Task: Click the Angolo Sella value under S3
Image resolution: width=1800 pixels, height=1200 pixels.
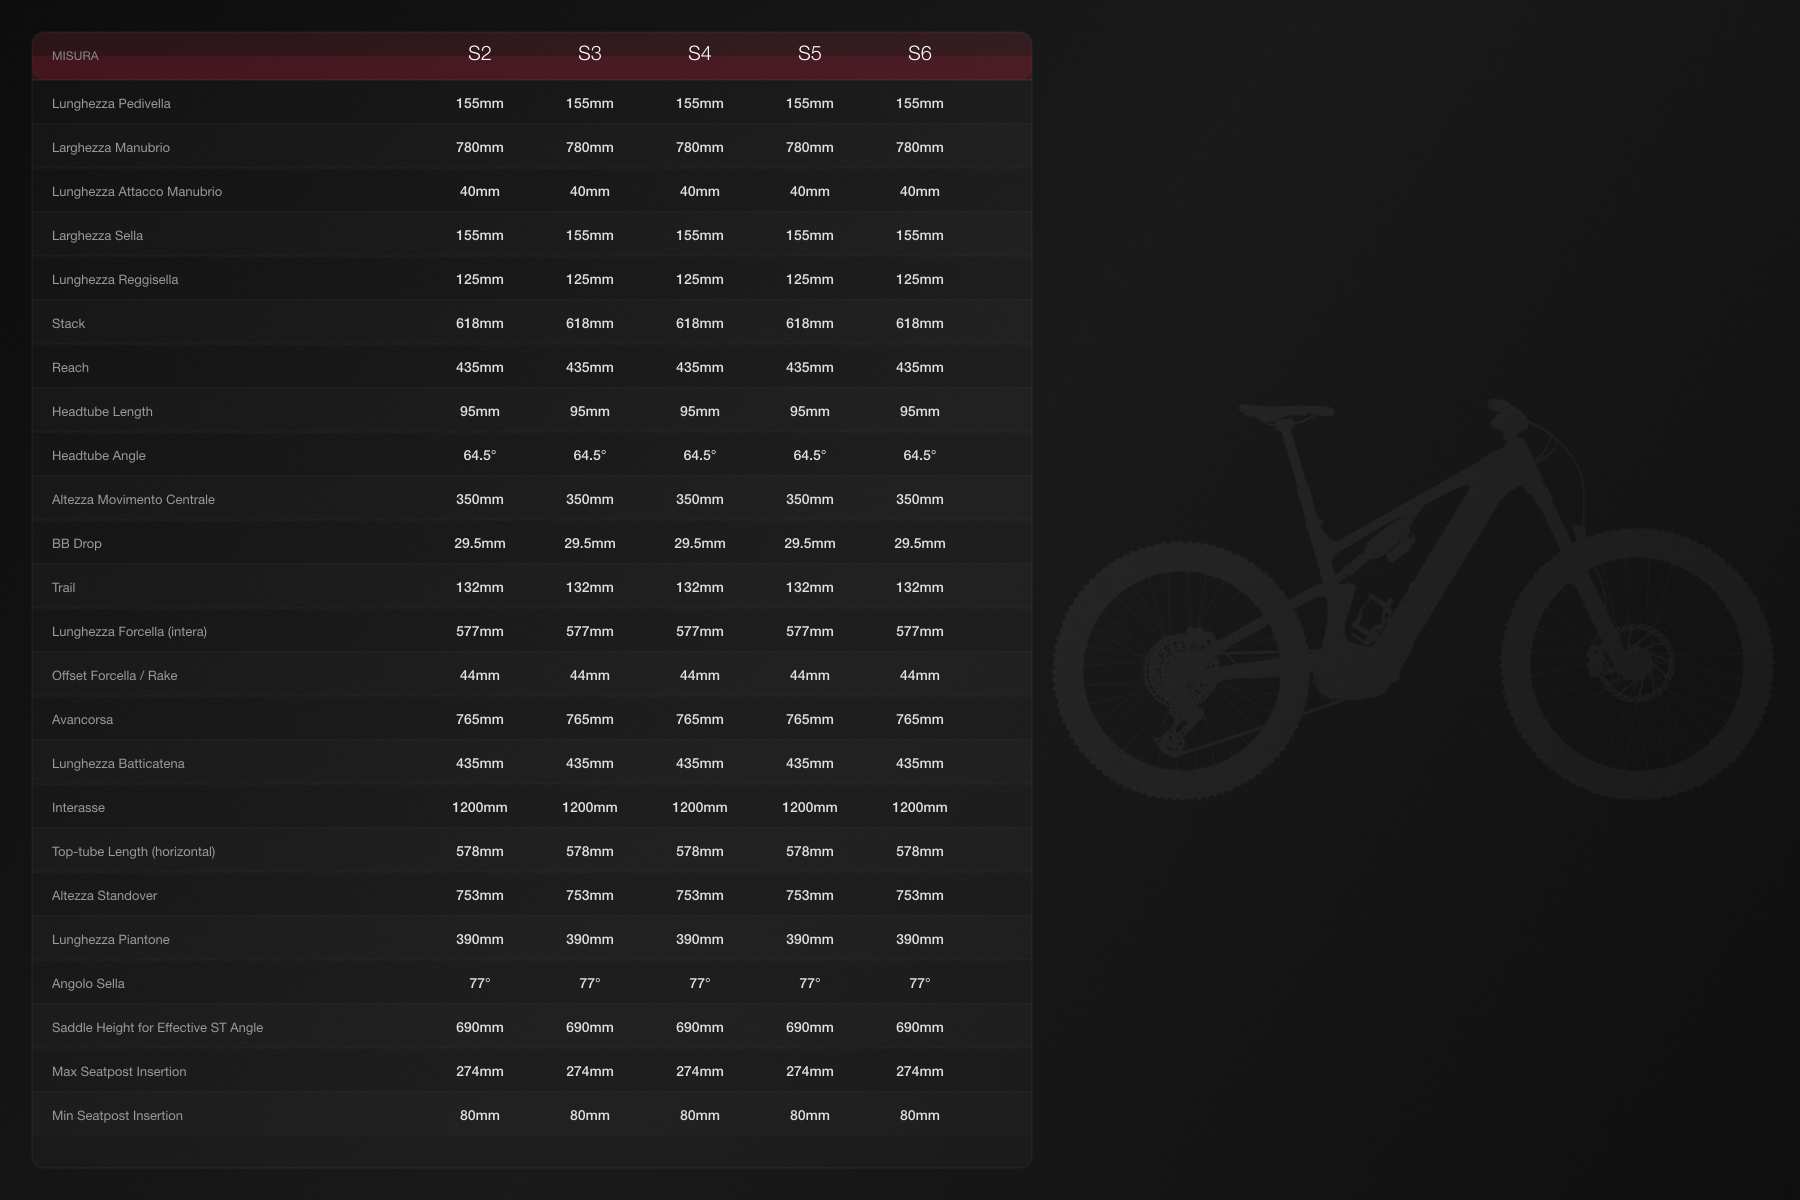Action: coord(589,984)
